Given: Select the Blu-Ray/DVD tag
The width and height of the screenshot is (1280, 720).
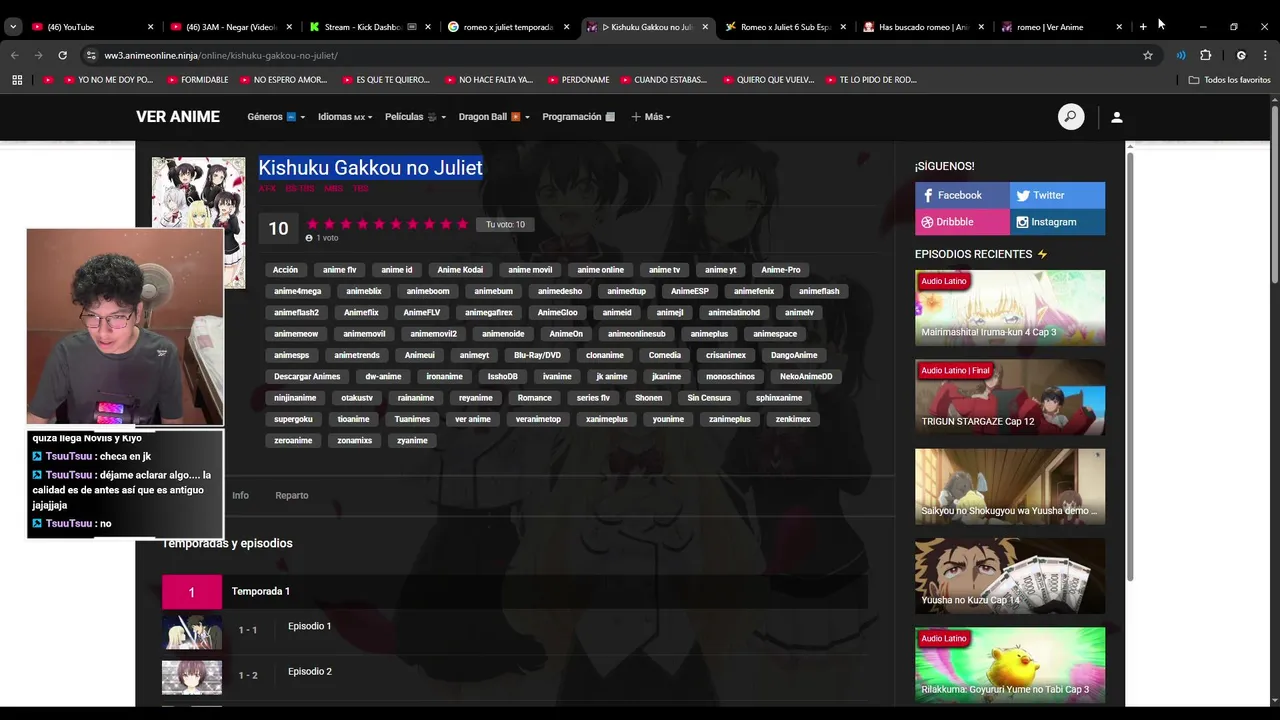Looking at the screenshot, I should [538, 355].
